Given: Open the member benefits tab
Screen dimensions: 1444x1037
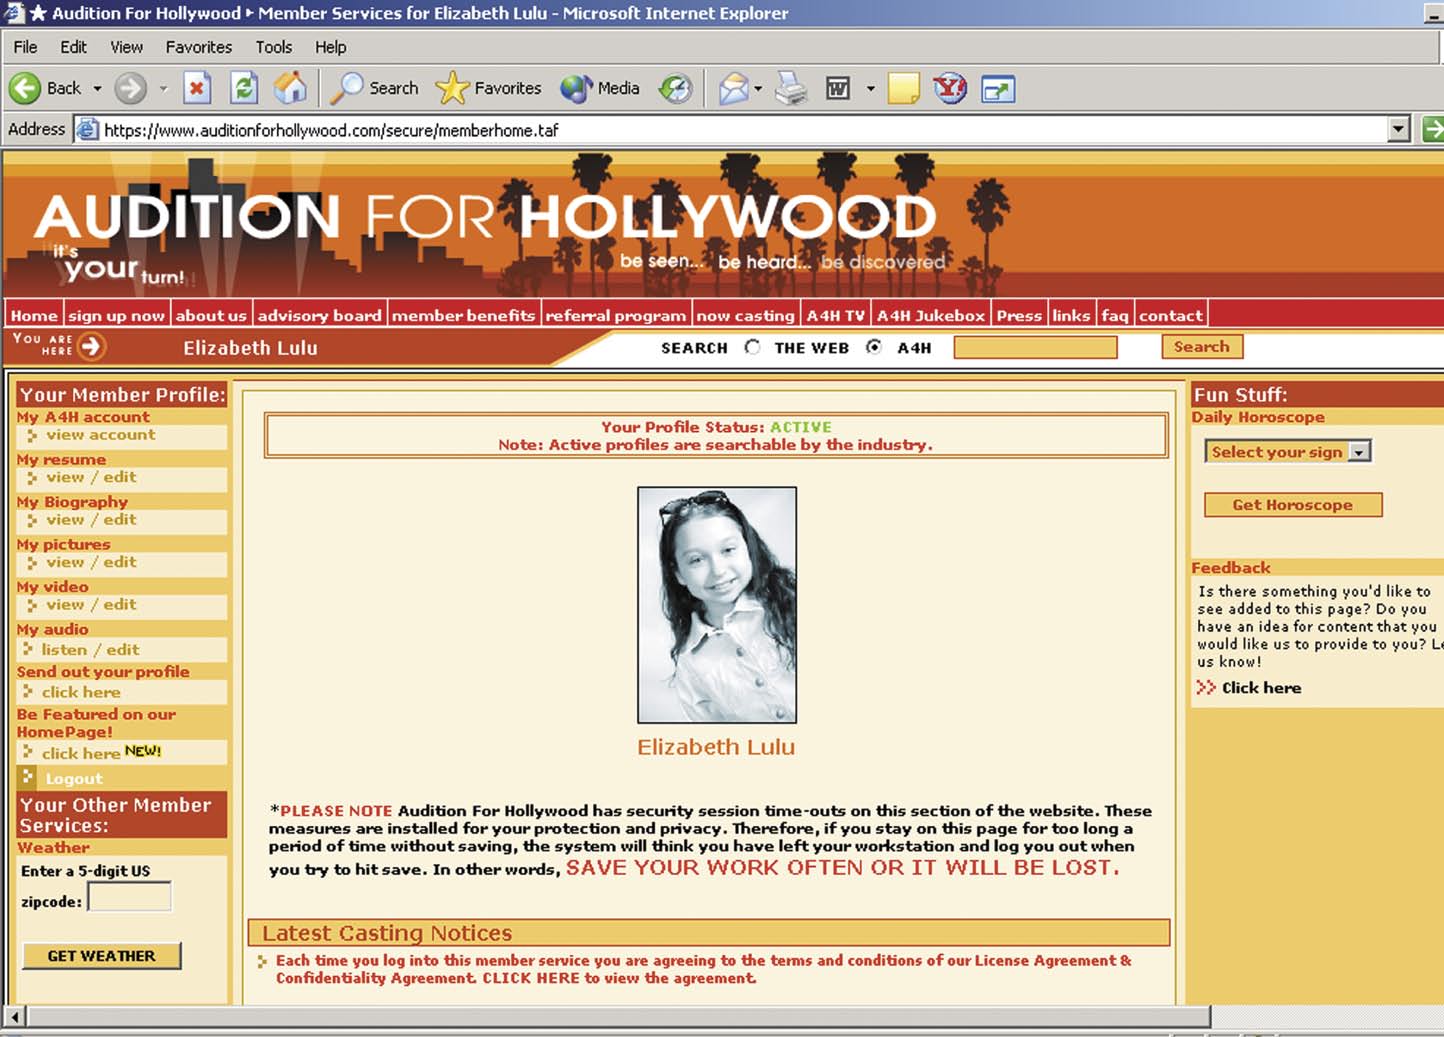Looking at the screenshot, I should coord(464,315).
